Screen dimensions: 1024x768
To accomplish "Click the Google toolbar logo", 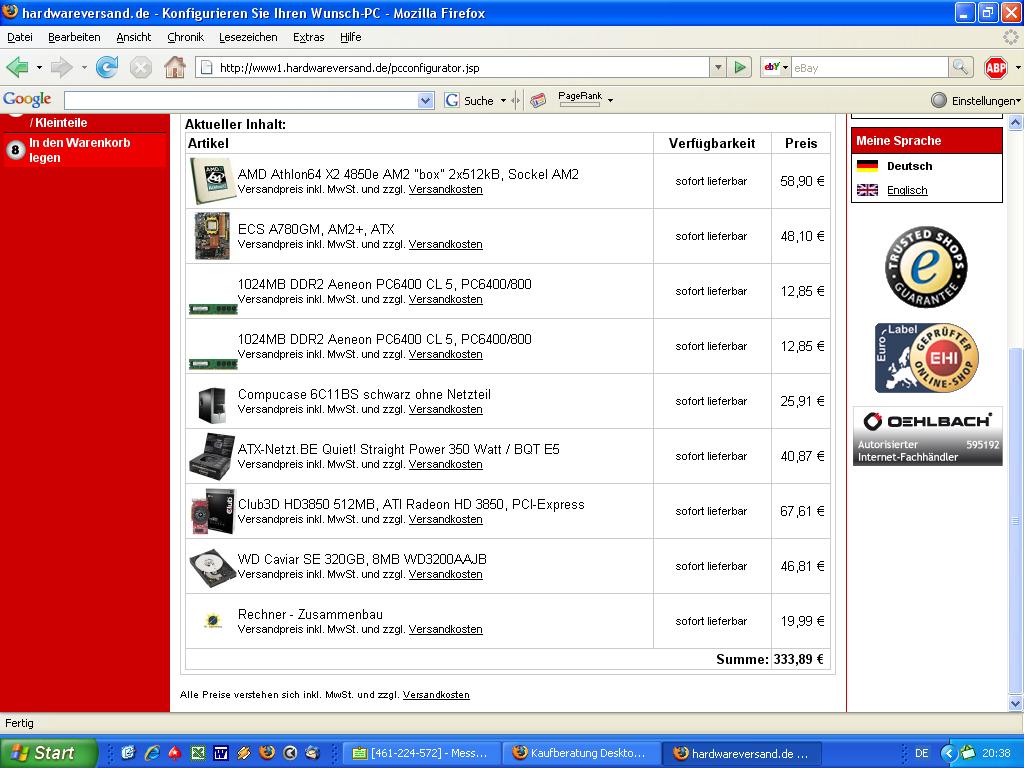I will (x=27, y=99).
